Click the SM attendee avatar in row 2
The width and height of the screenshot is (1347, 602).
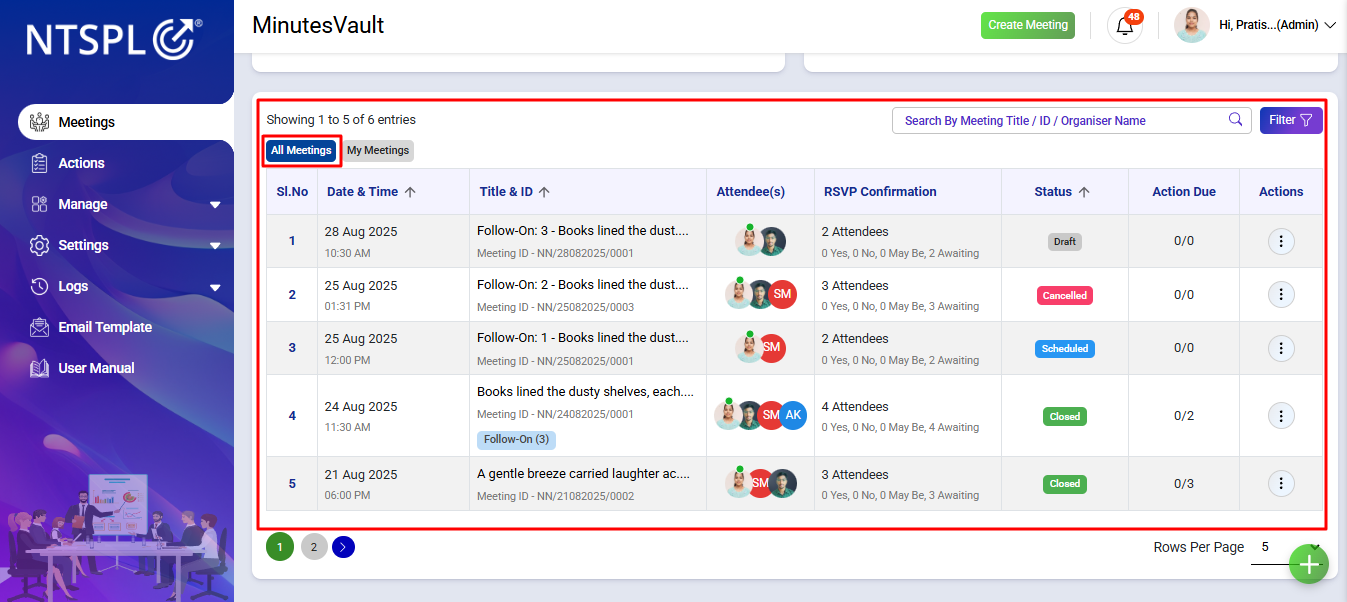click(782, 294)
